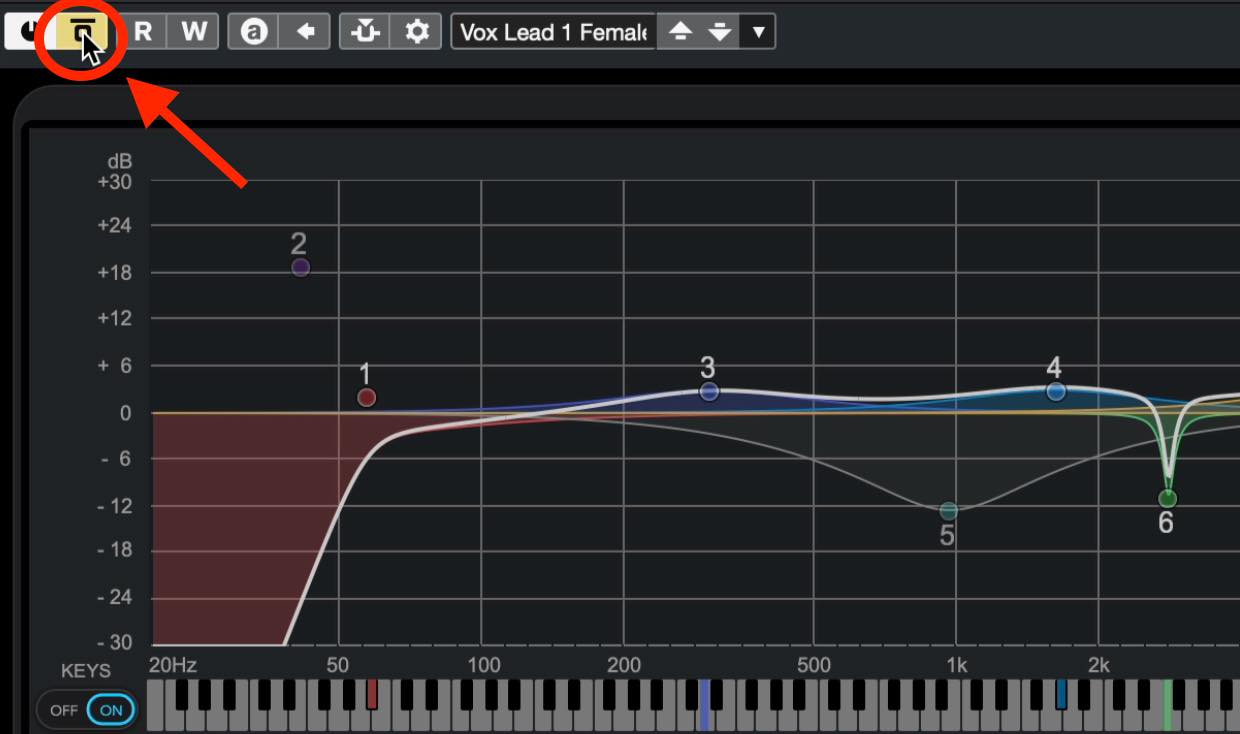The width and height of the screenshot is (1240, 734).
Task: Click the purple highlighted piano key
Action: [x=705, y=705]
